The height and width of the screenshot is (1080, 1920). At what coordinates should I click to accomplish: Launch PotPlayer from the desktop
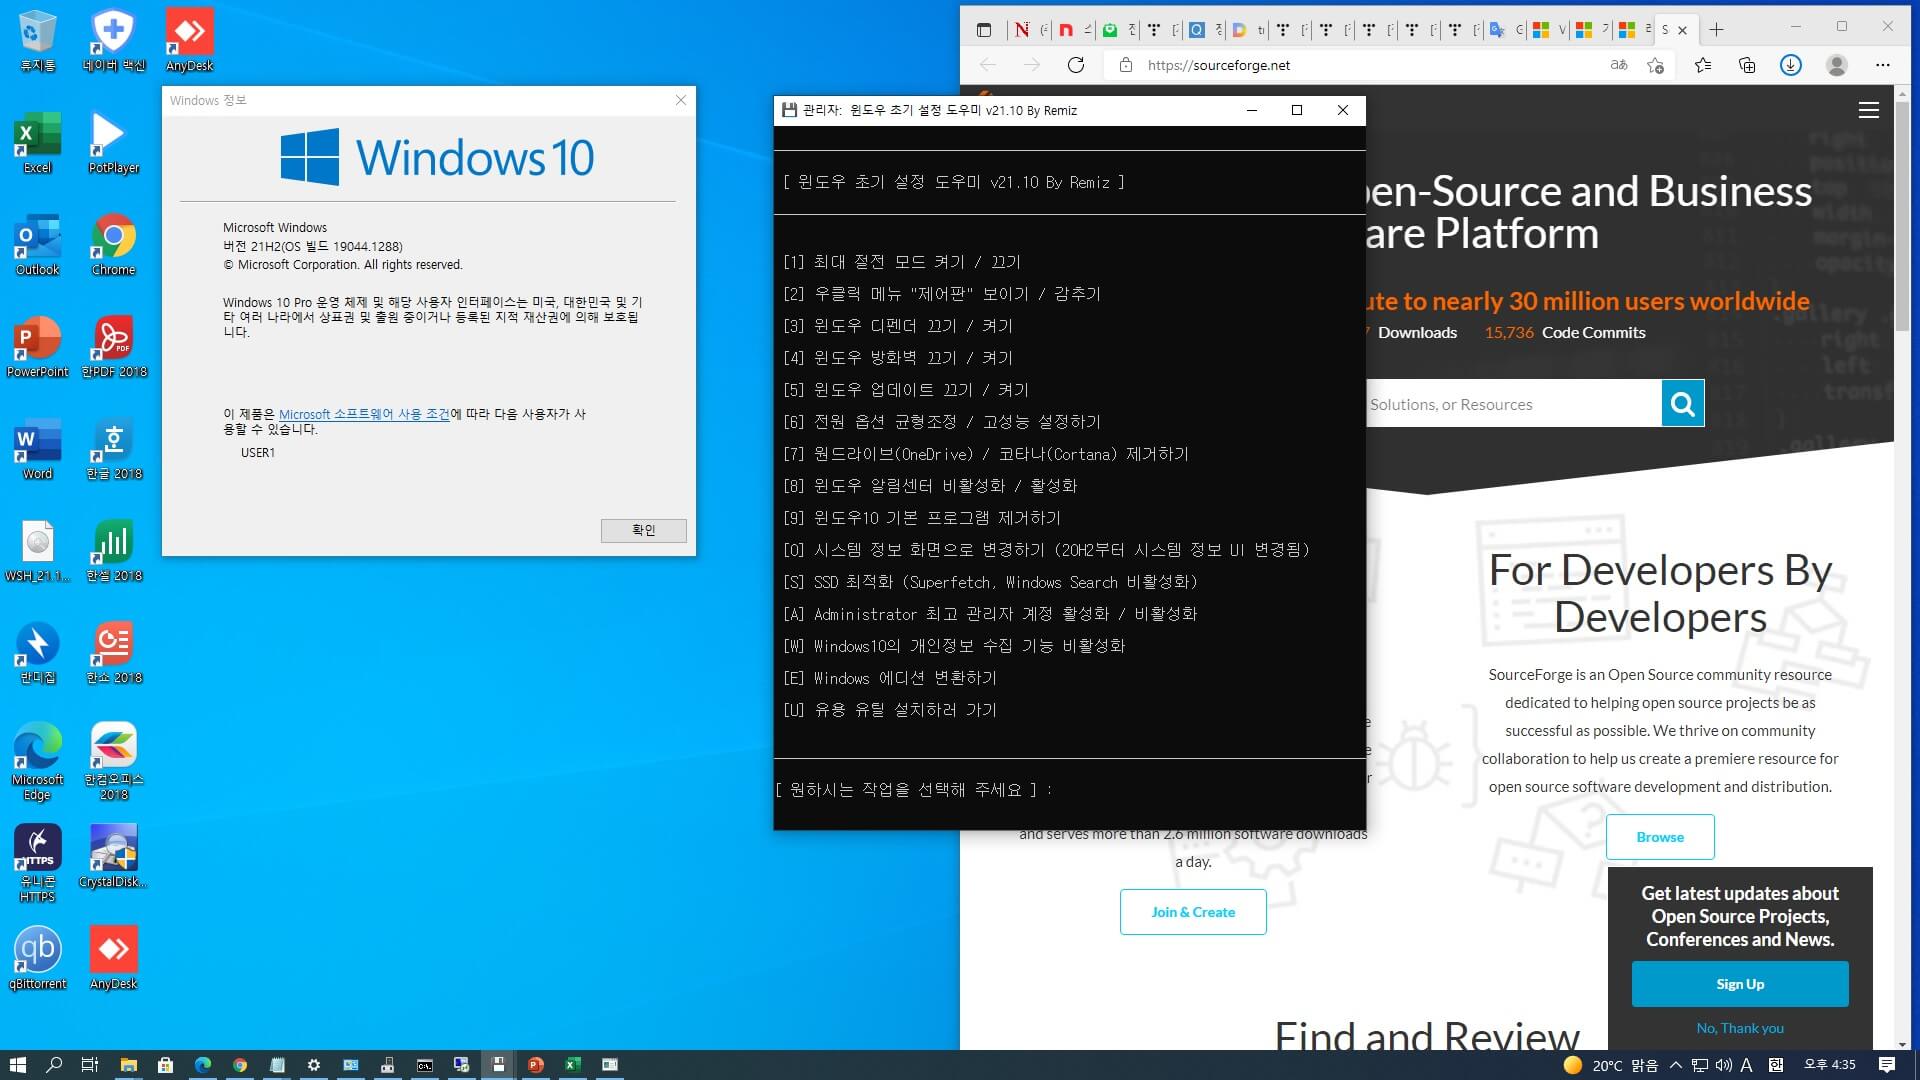pyautogui.click(x=113, y=142)
